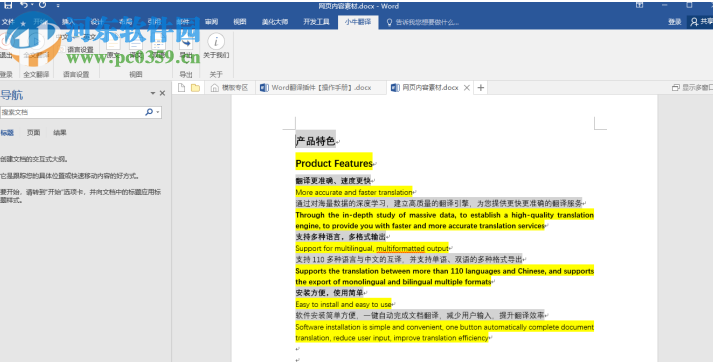The height and width of the screenshot is (362, 713).
Task: Open the 文件 menu tab
Action: [x=8, y=22]
